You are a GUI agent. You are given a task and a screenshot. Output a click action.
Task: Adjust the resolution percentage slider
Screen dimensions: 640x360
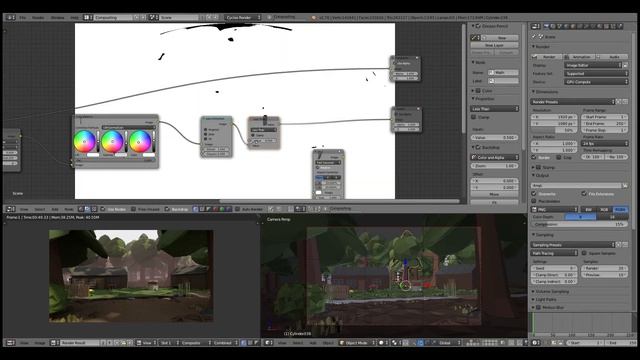[554, 130]
